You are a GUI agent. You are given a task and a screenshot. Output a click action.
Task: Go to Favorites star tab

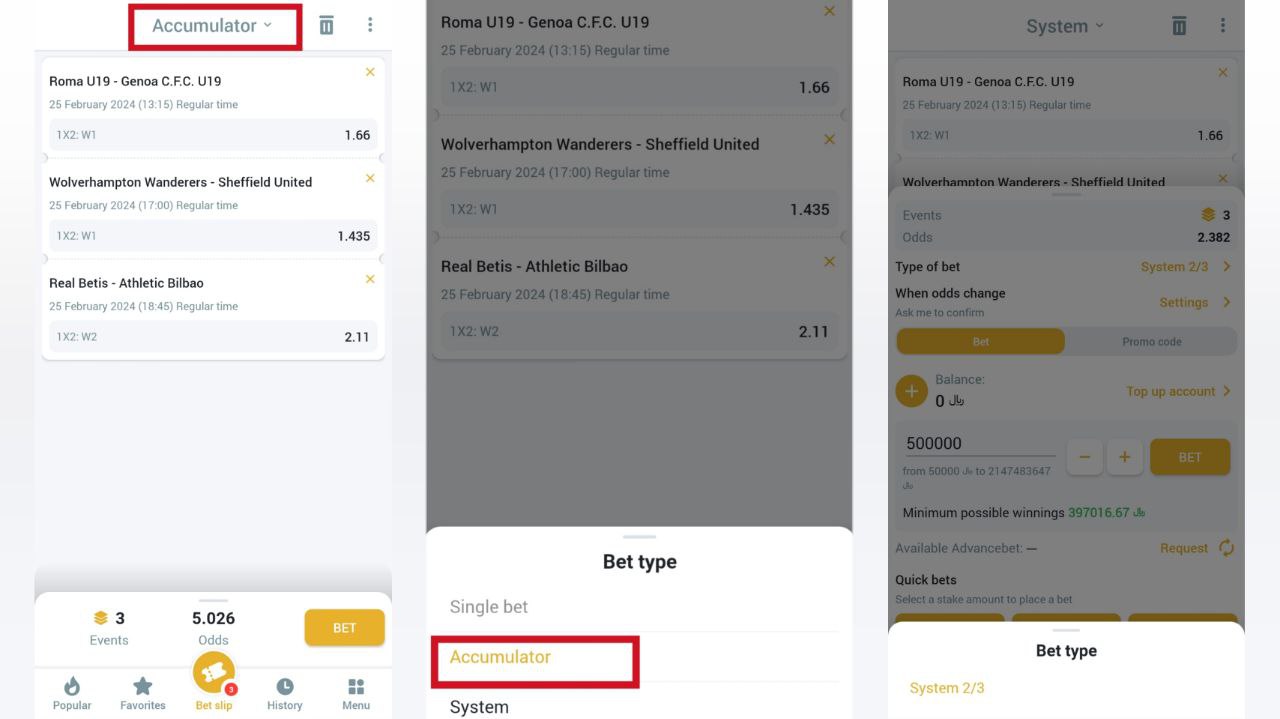[x=143, y=693]
